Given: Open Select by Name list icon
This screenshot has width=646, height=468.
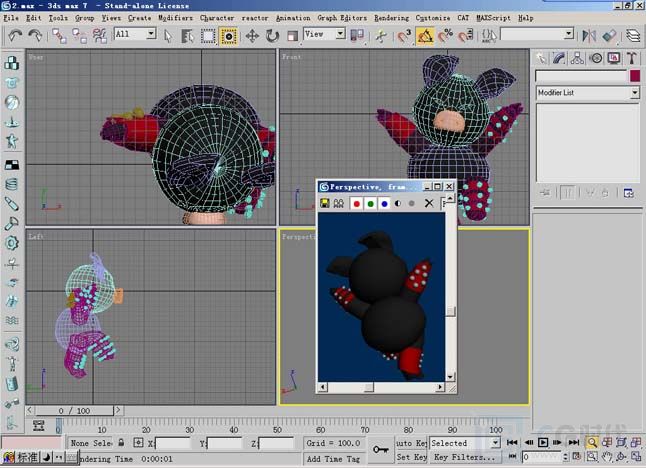Looking at the screenshot, I should coord(187,36).
